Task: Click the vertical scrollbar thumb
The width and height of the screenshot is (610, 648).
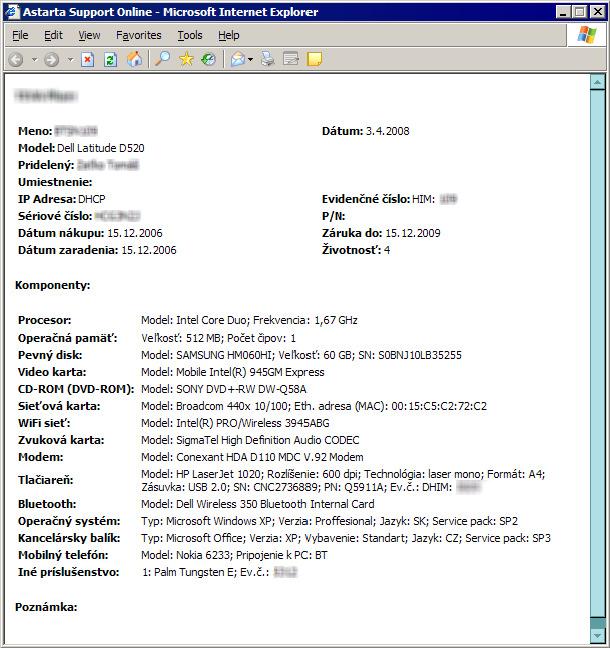Action: [x=597, y=353]
